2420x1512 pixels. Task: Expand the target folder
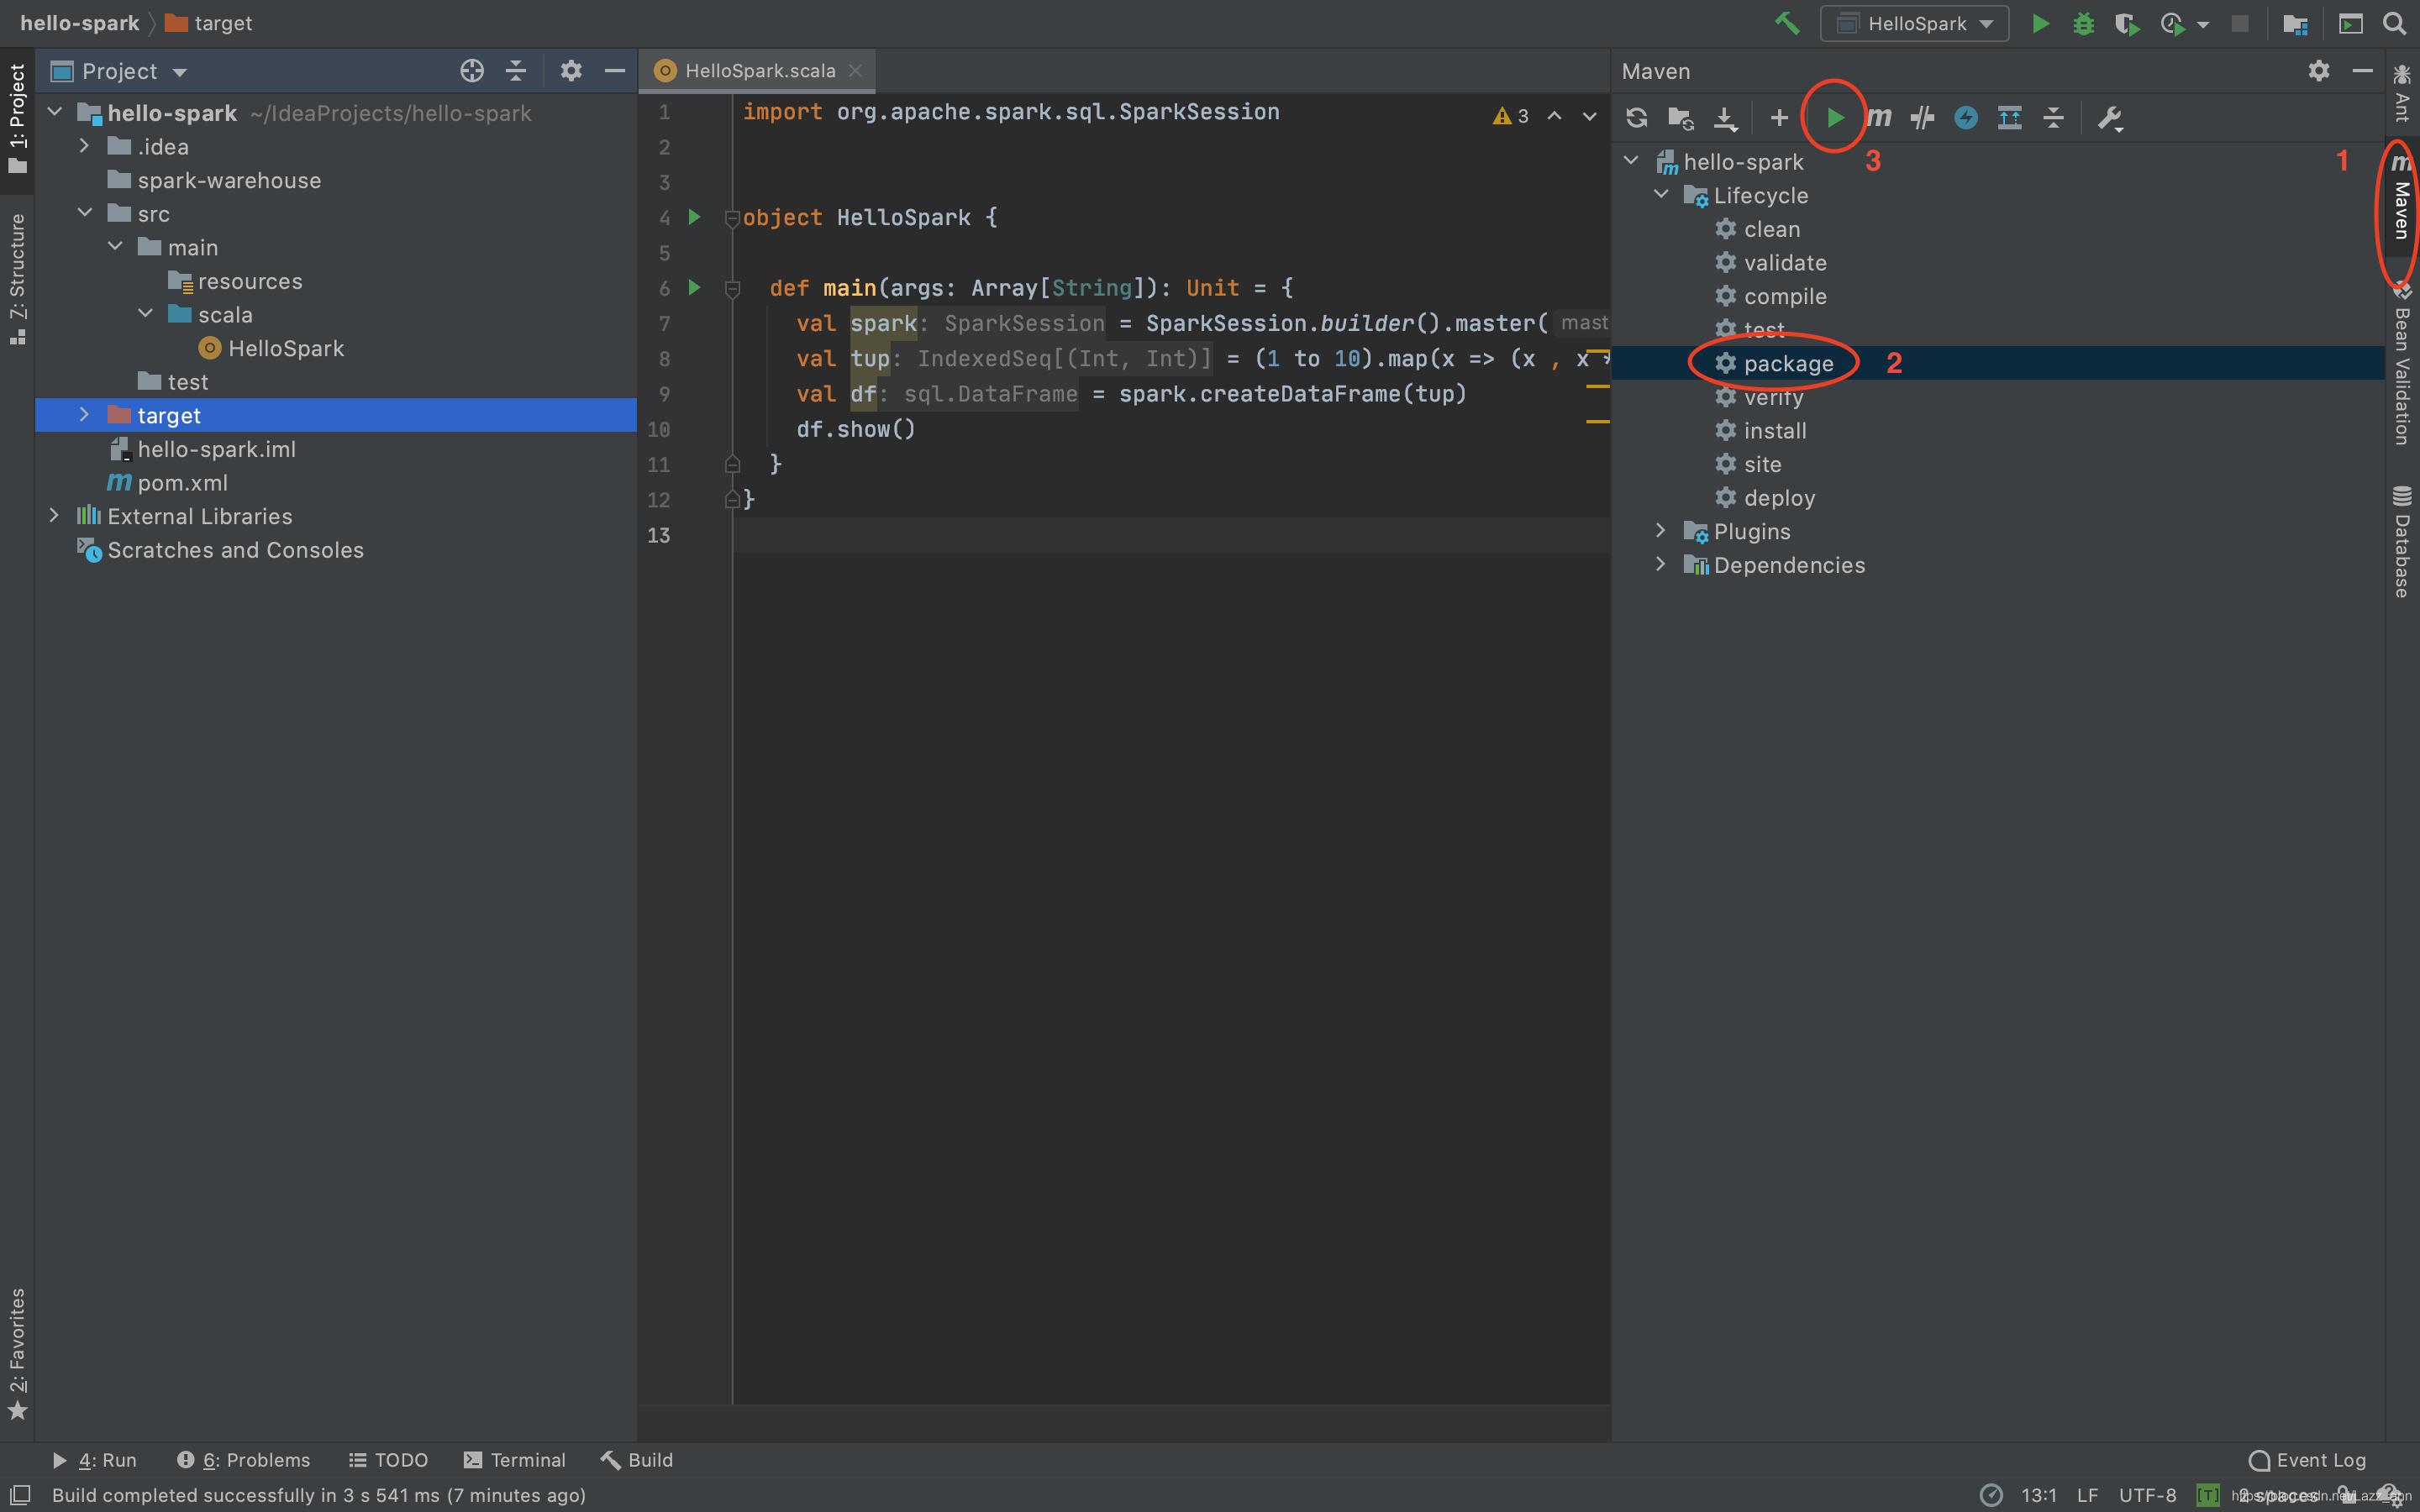85,415
